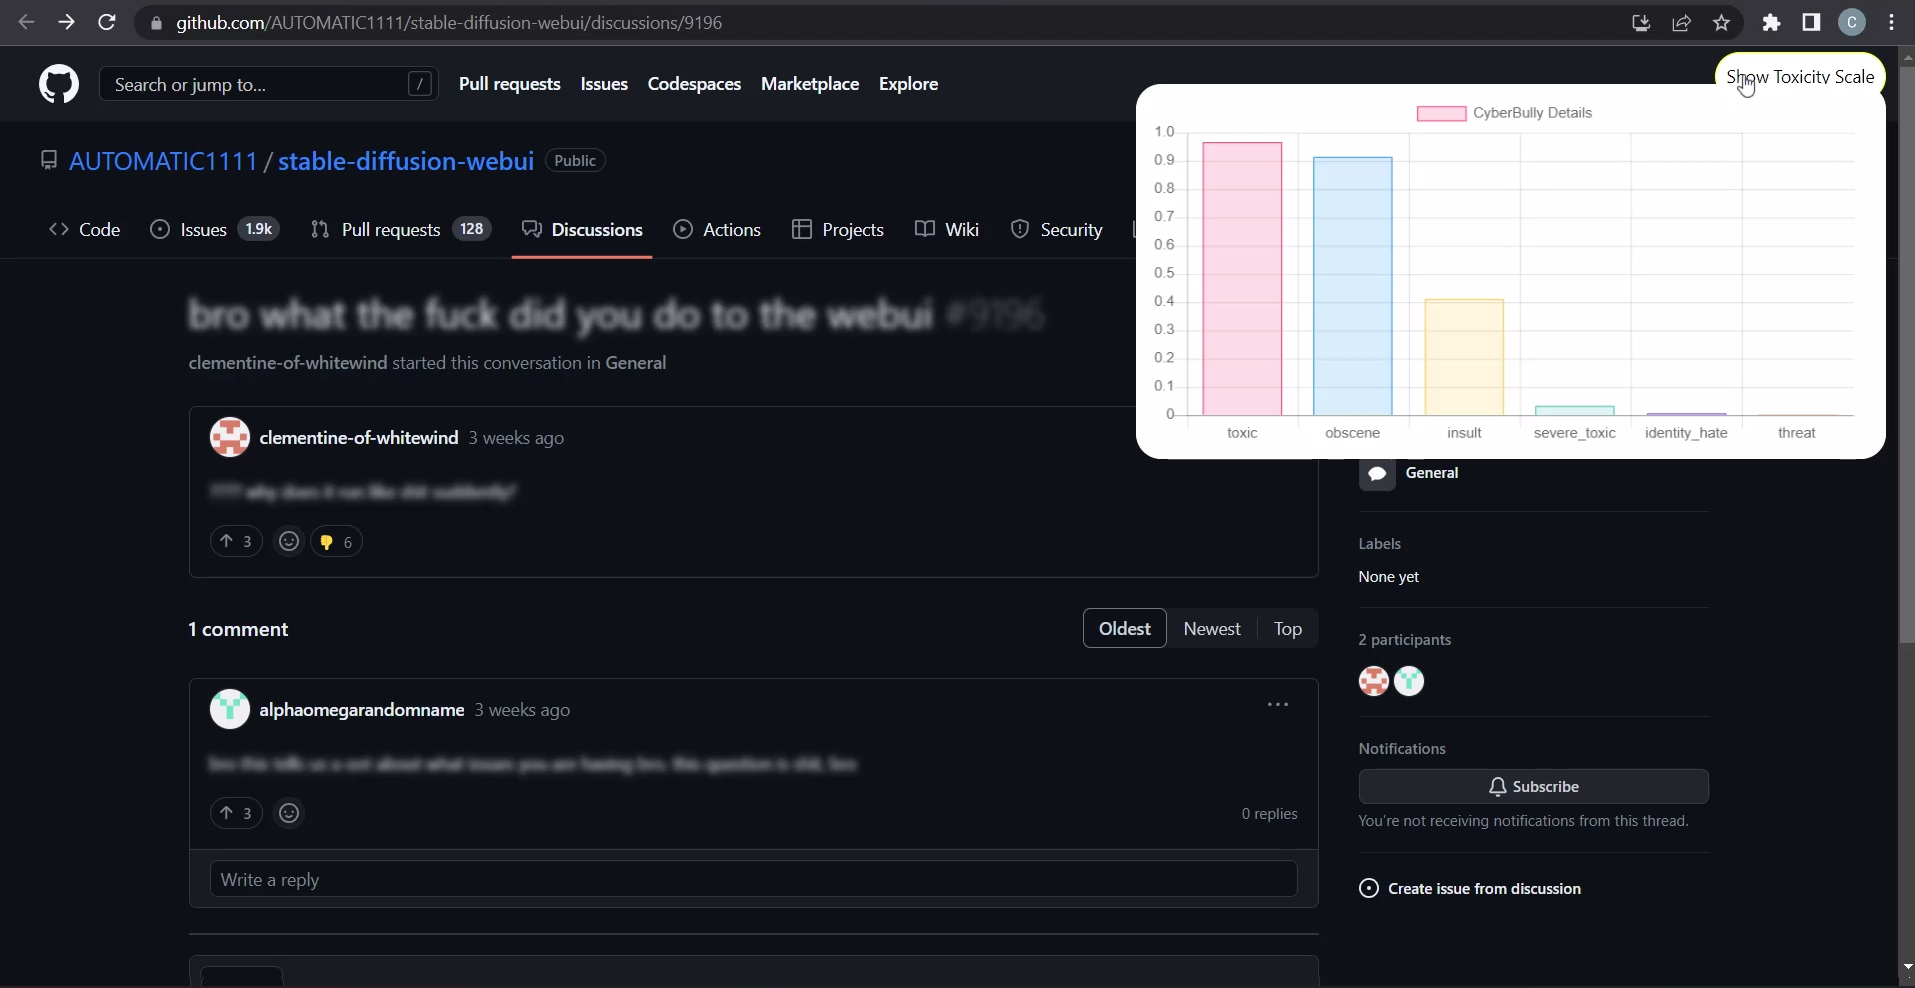This screenshot has height=988, width=1915.
Task: Open the Discussions tab
Action: click(x=582, y=229)
